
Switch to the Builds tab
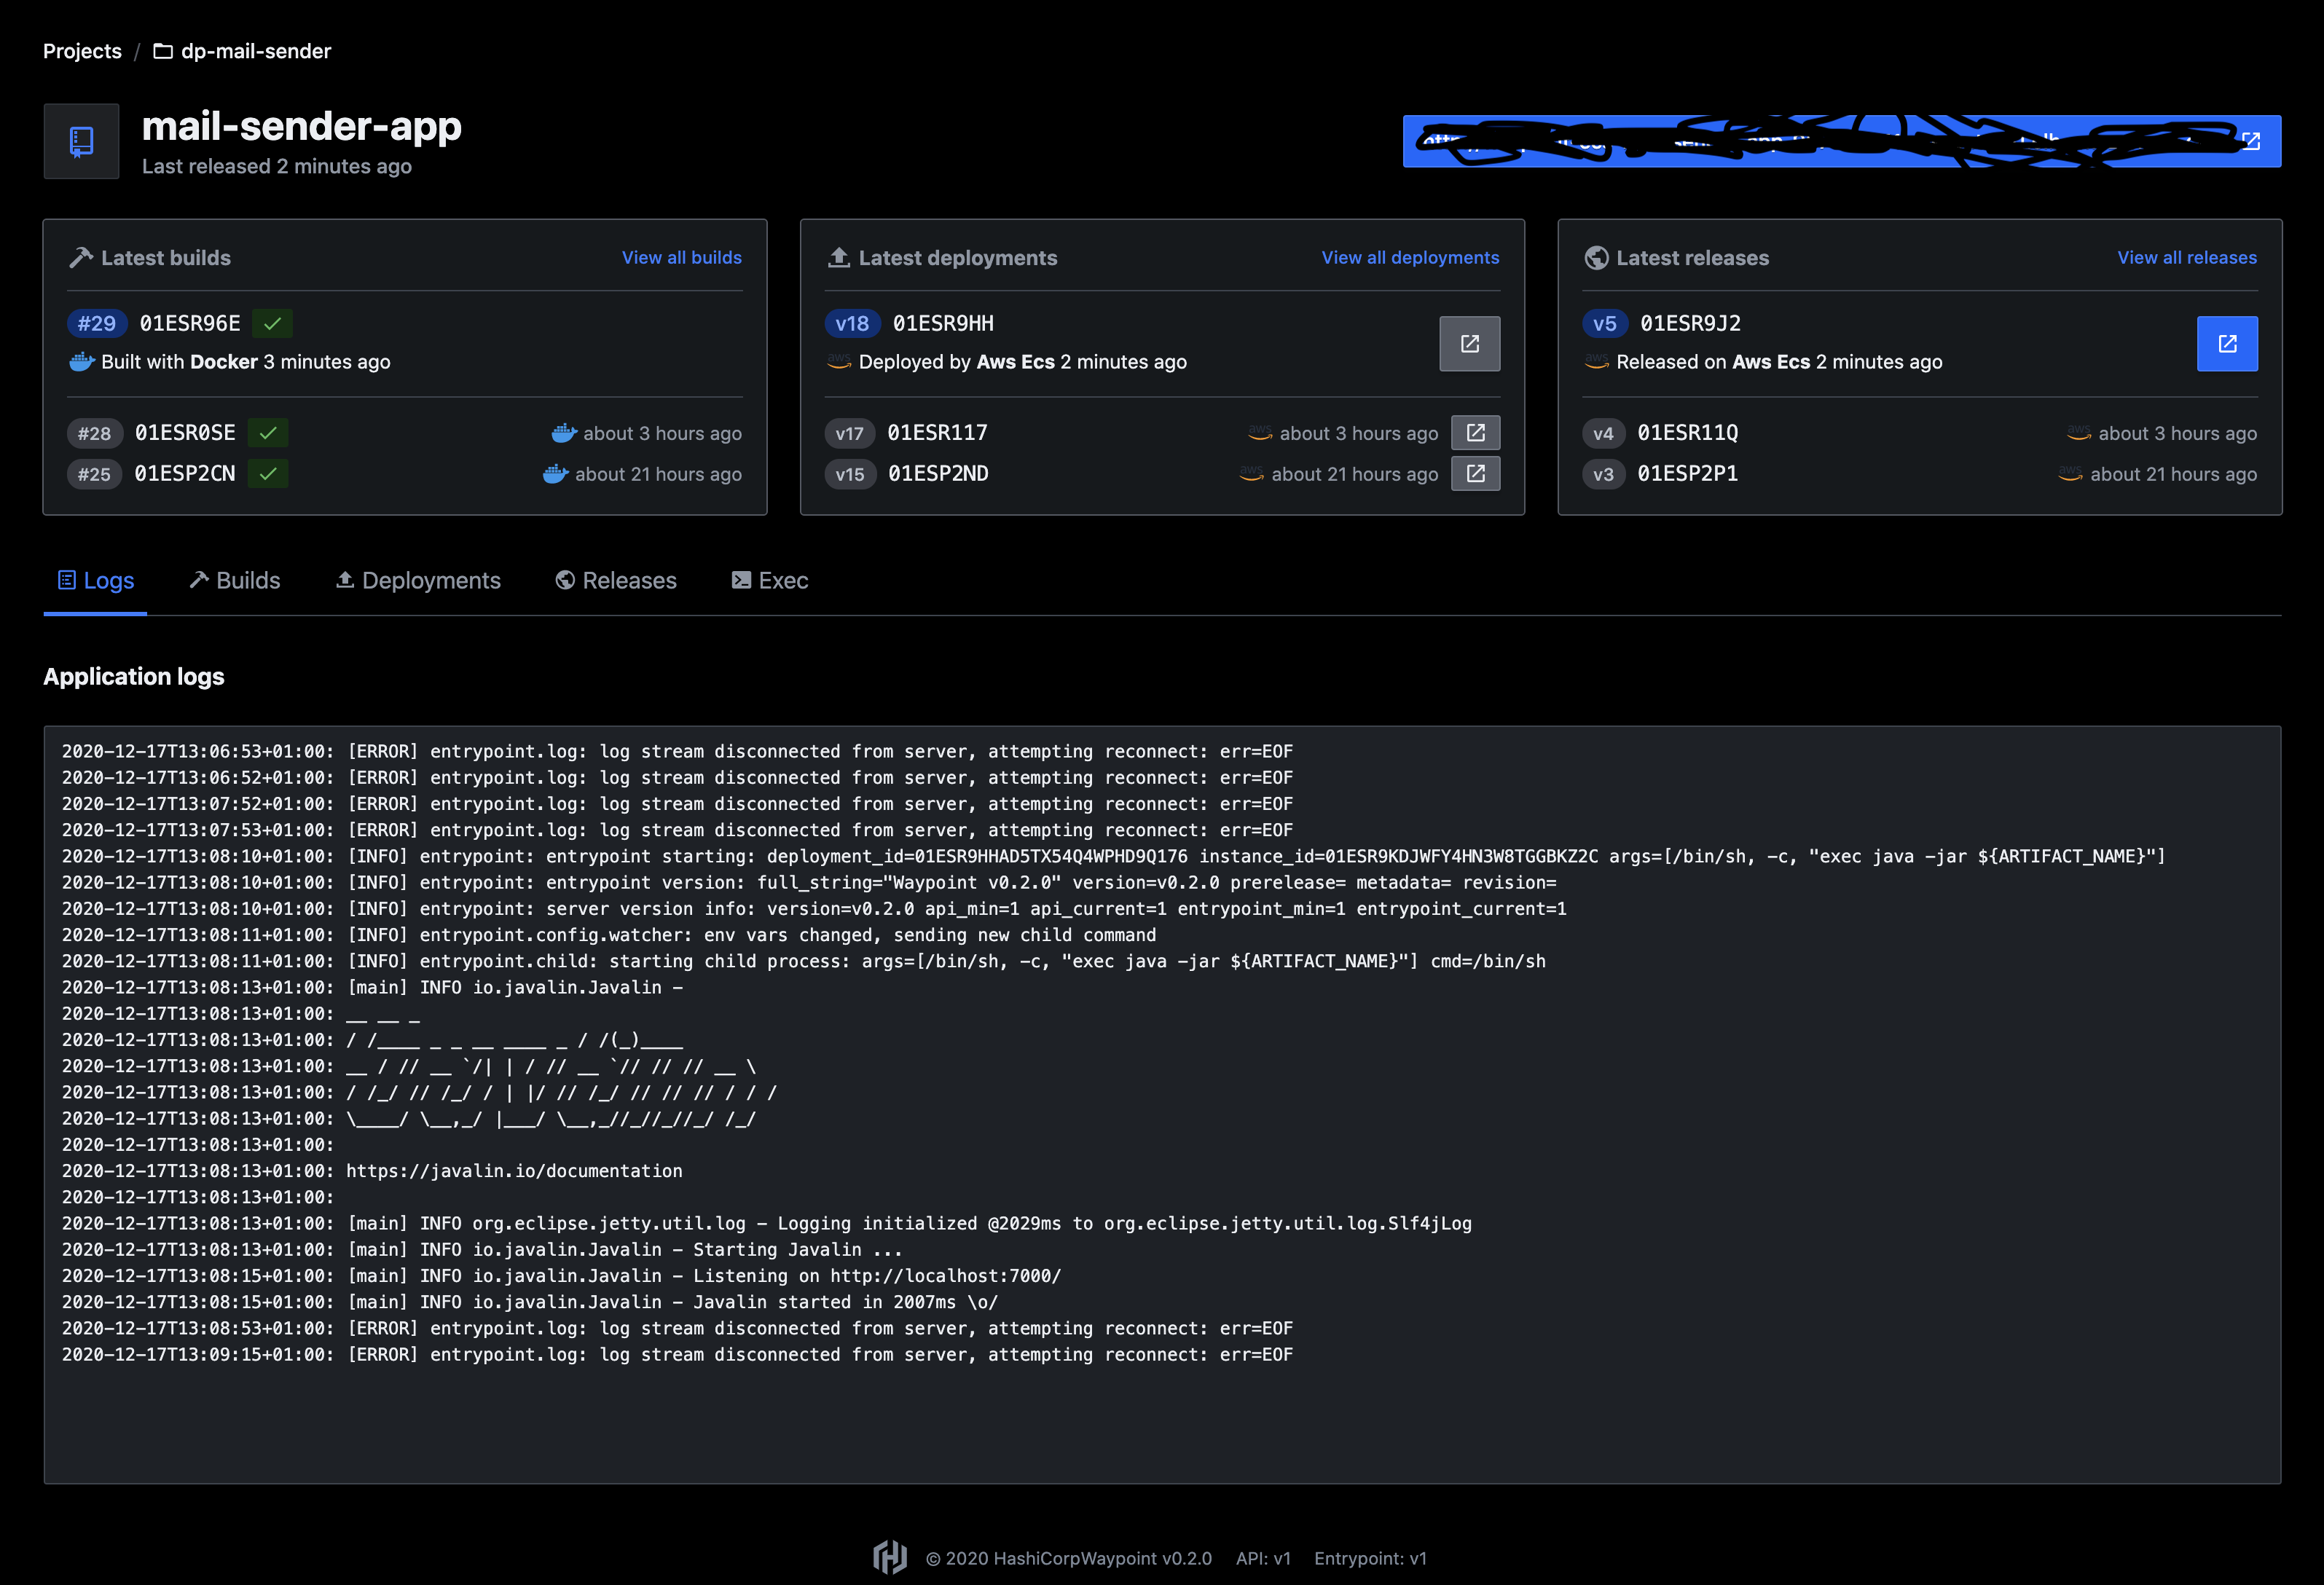pos(234,580)
